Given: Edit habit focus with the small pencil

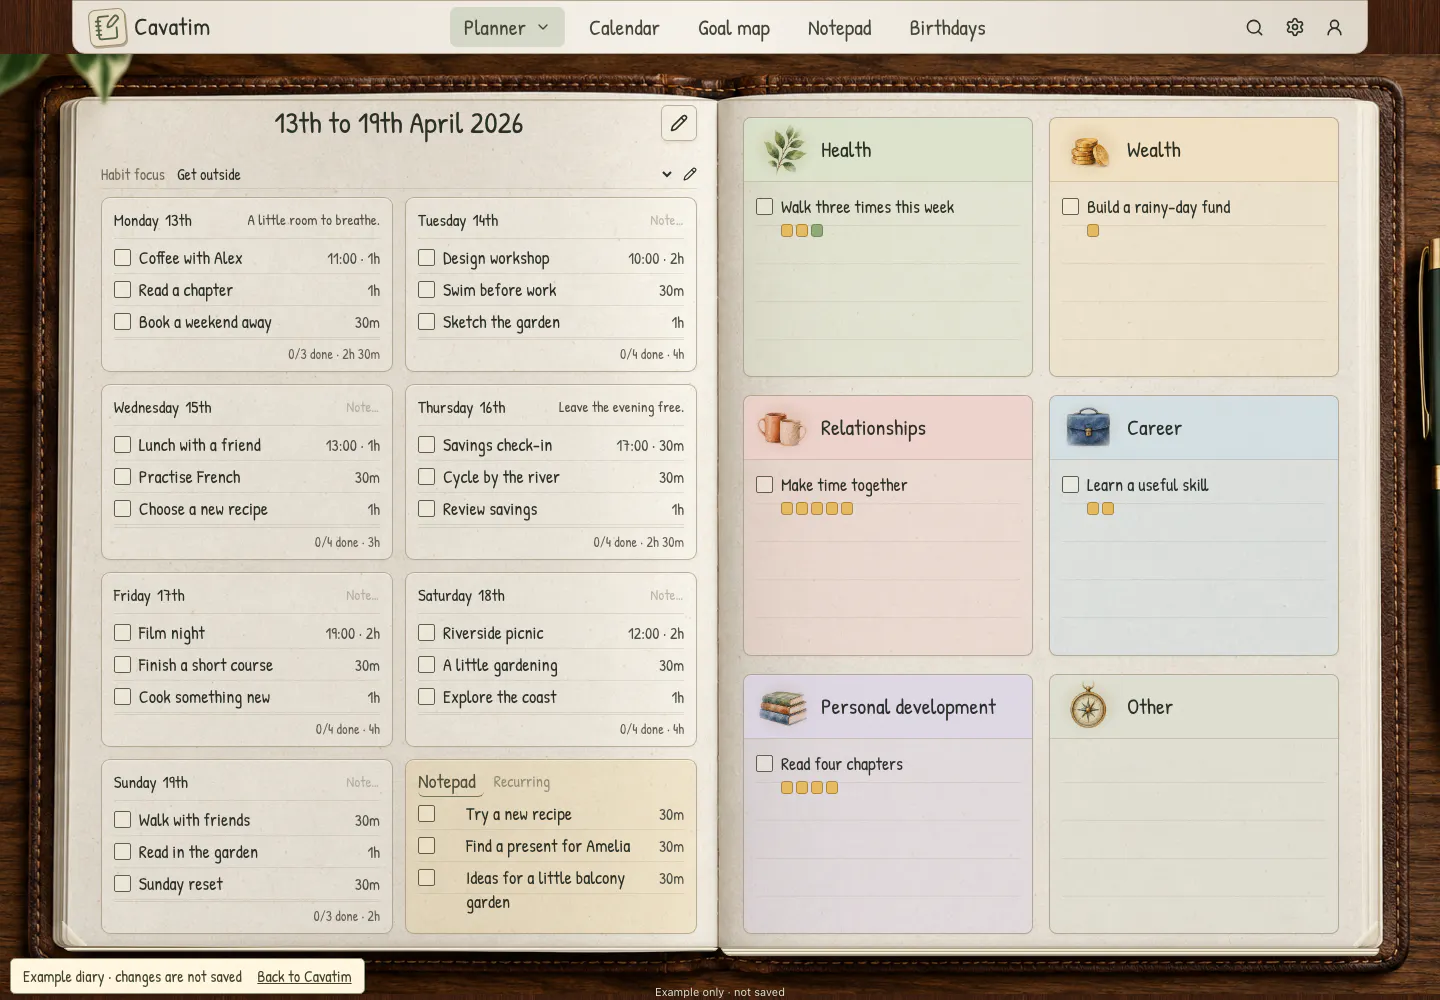Looking at the screenshot, I should point(690,174).
